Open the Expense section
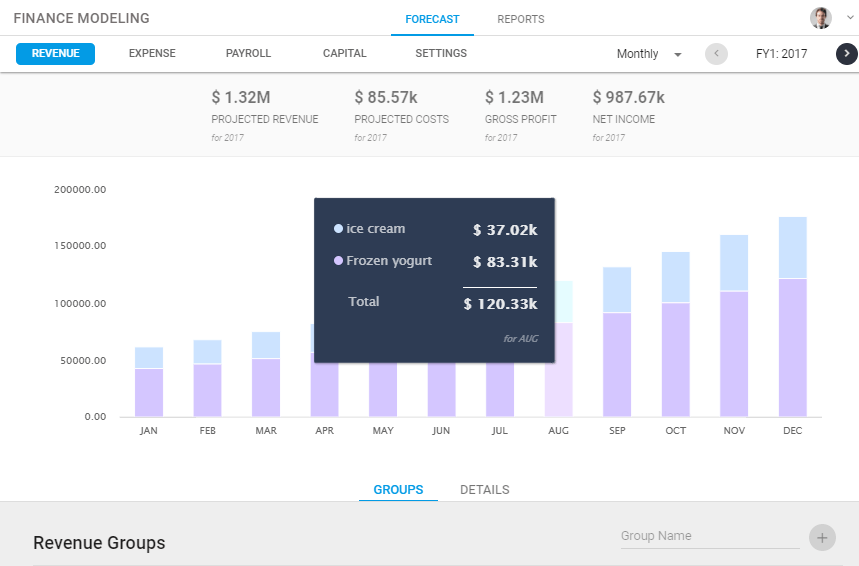The height and width of the screenshot is (566, 859). click(152, 54)
